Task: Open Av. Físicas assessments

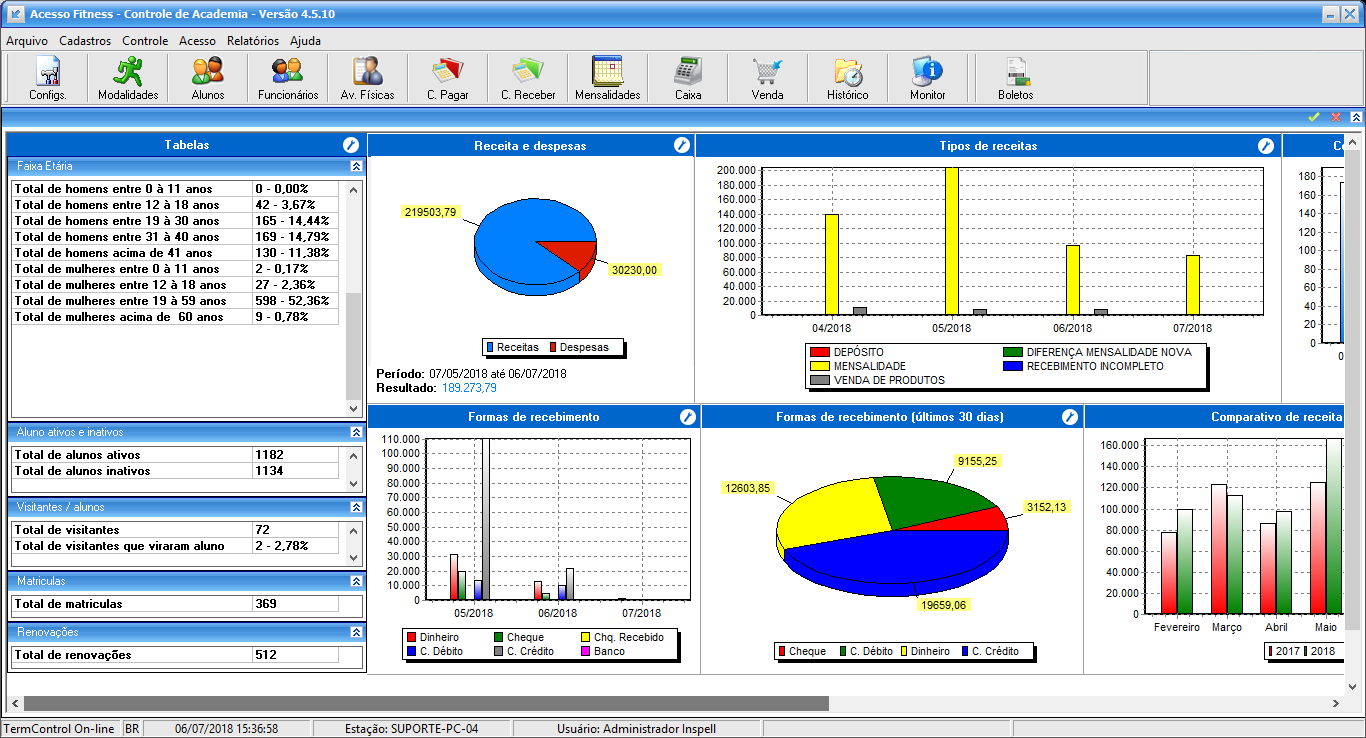Action: (x=368, y=78)
